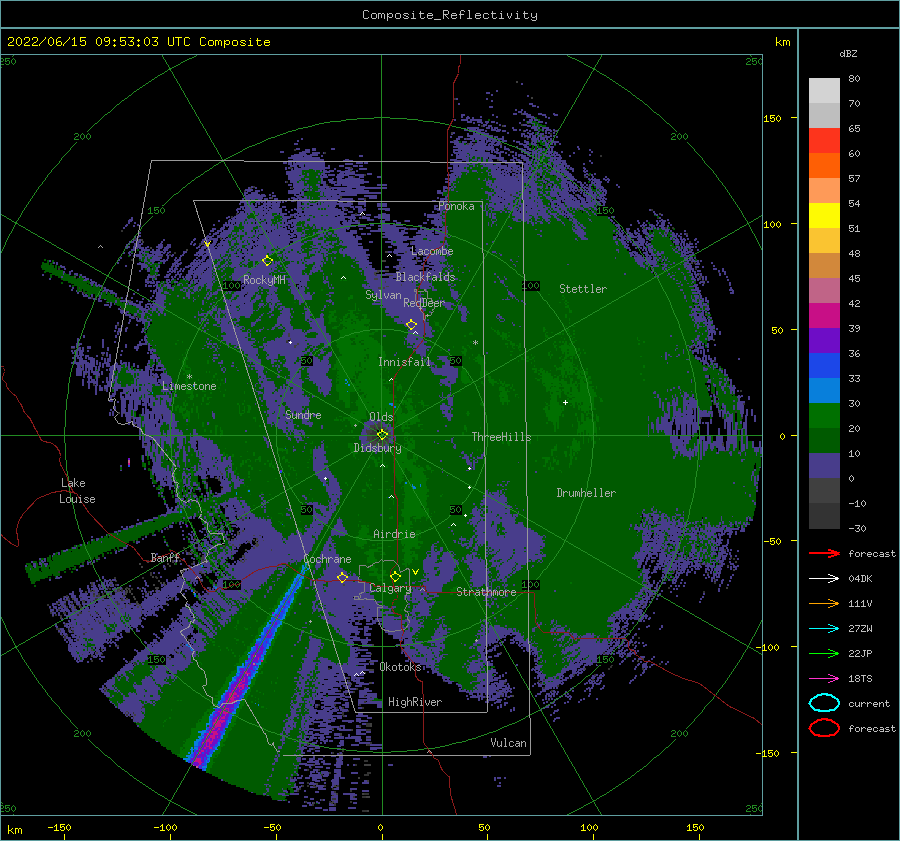The image size is (900, 841).
Task: Click the Limestone label
Action: click(189, 386)
